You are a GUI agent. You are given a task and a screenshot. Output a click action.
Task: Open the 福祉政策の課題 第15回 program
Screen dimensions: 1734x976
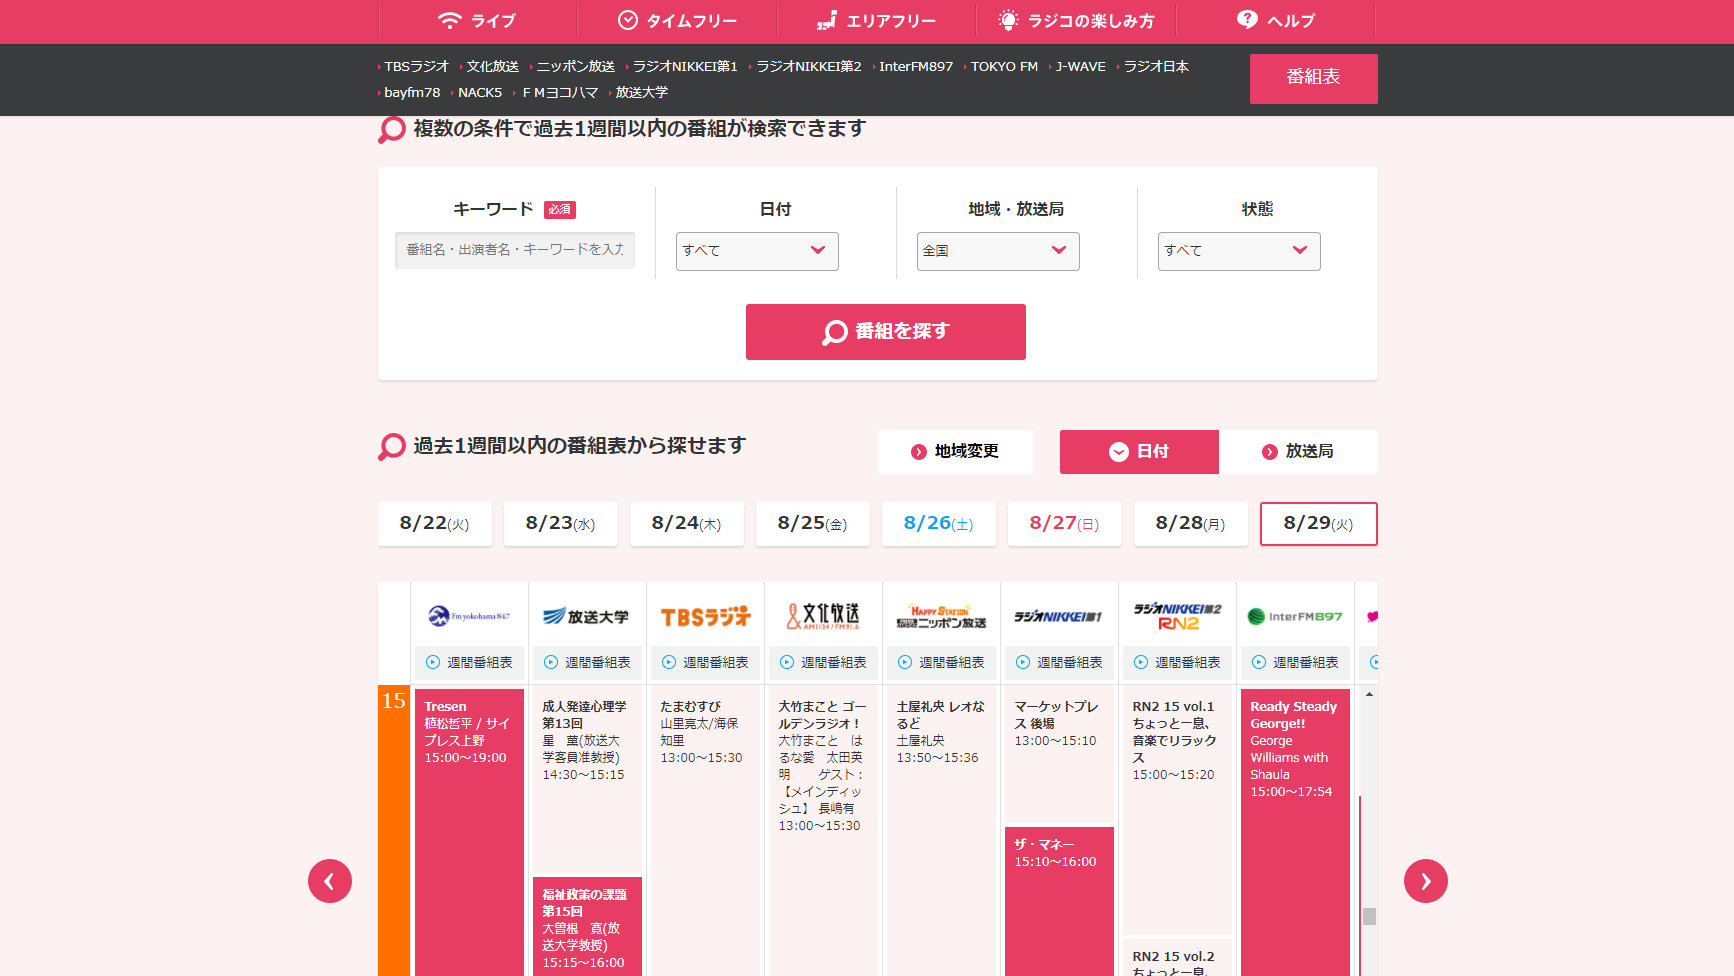pyautogui.click(x=587, y=926)
